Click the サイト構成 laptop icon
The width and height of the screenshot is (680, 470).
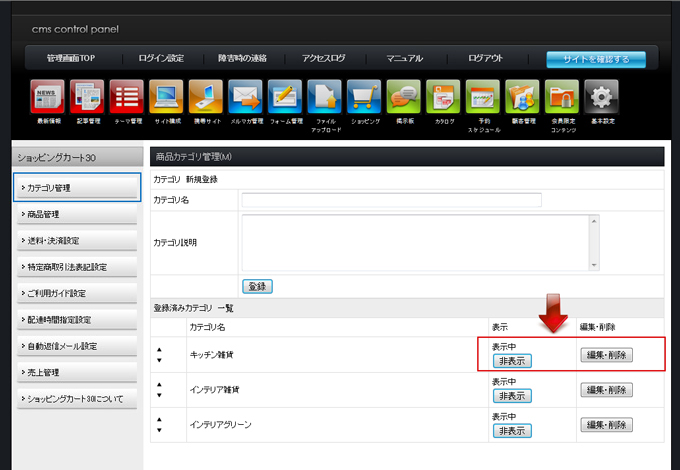pyautogui.click(x=166, y=98)
